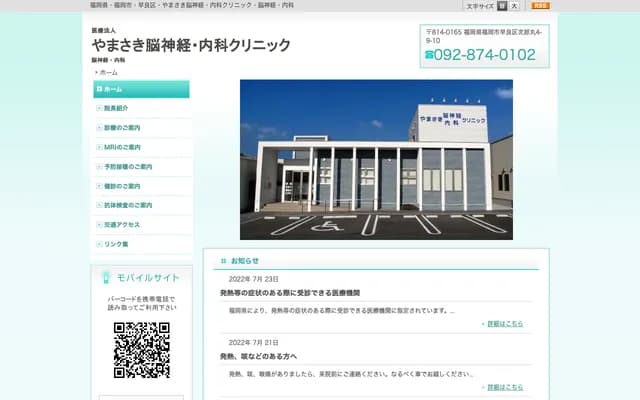Switch text size to large (大)
This screenshot has width=640, height=400.
click(x=514, y=6)
